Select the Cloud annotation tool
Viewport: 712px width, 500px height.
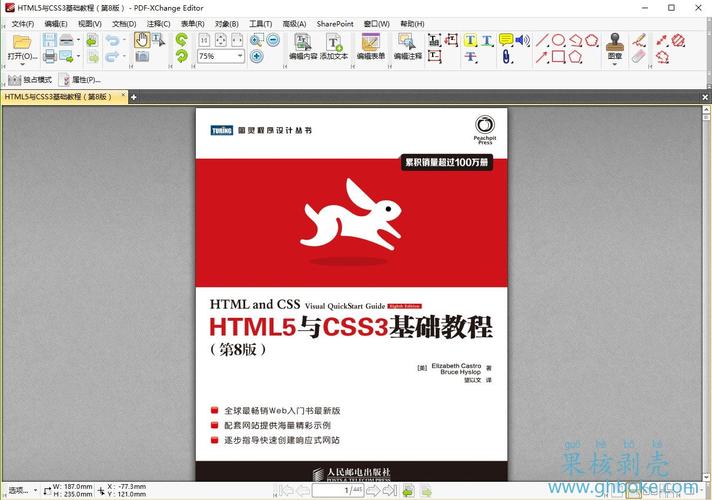tap(592, 40)
